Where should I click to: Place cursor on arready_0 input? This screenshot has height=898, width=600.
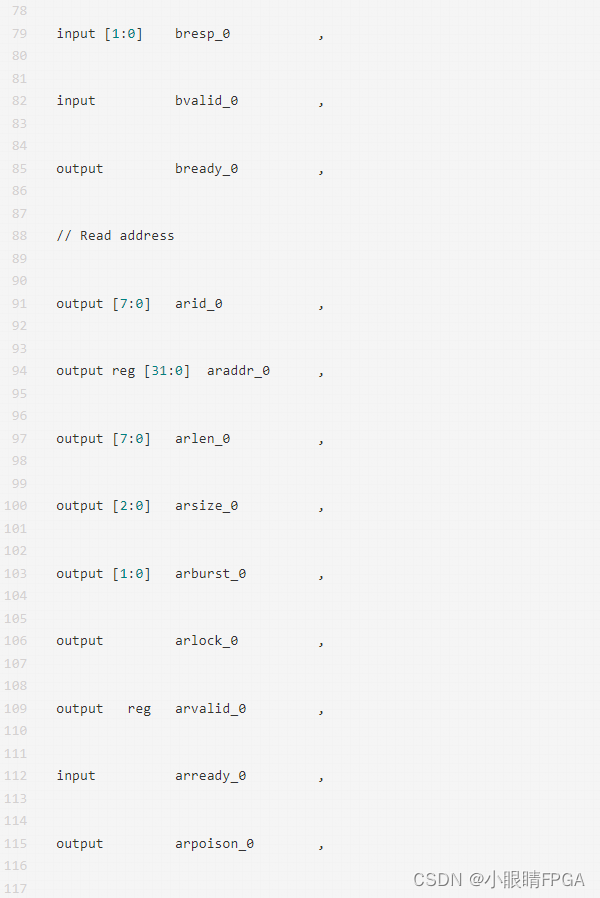(x=210, y=775)
